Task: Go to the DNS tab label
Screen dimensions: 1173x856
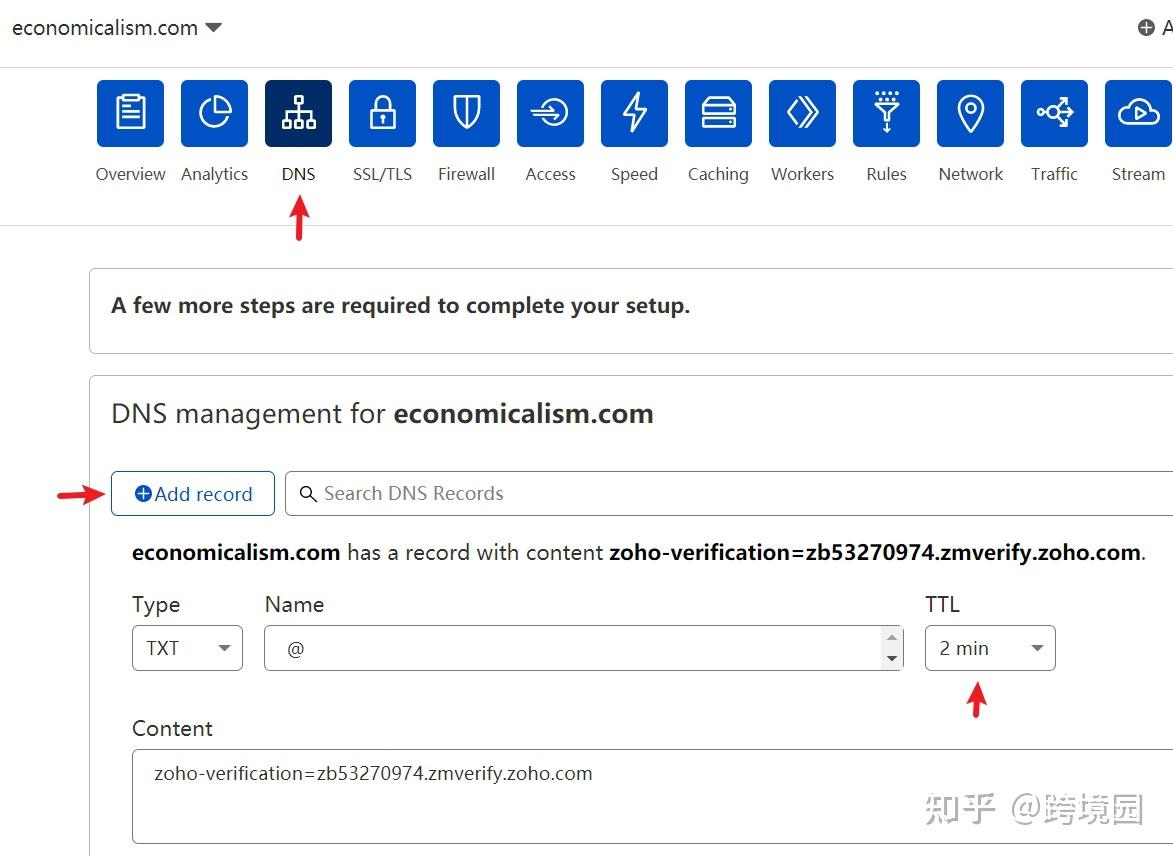Action: pyautogui.click(x=298, y=174)
